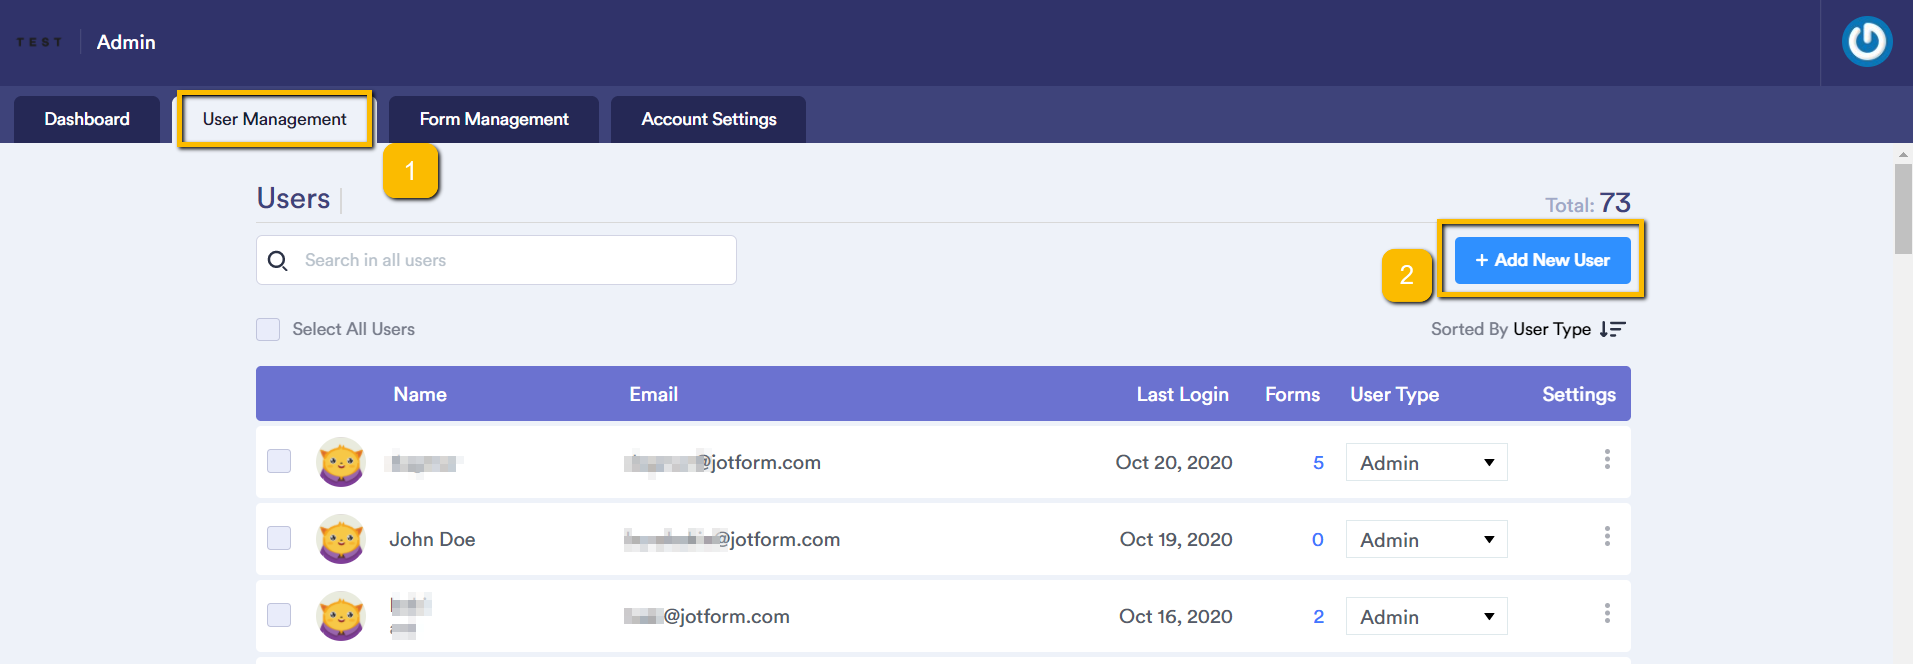
Task: Check the Select All Users checkbox
Action: pyautogui.click(x=268, y=329)
